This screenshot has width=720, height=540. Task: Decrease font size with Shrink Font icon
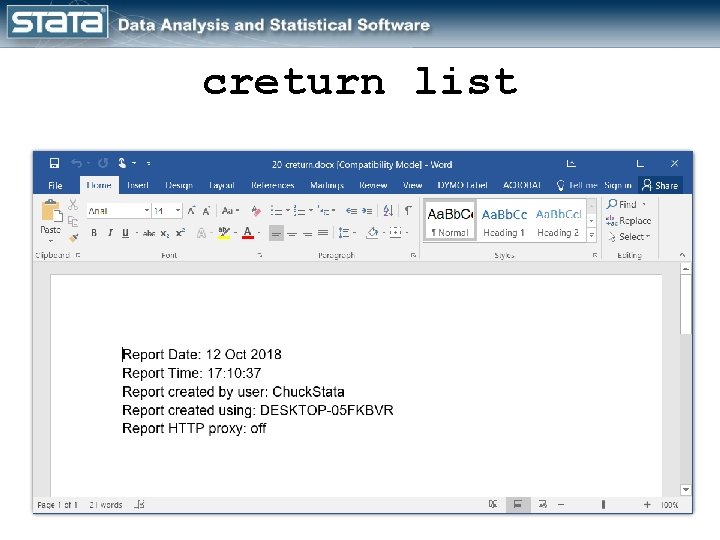click(x=206, y=210)
